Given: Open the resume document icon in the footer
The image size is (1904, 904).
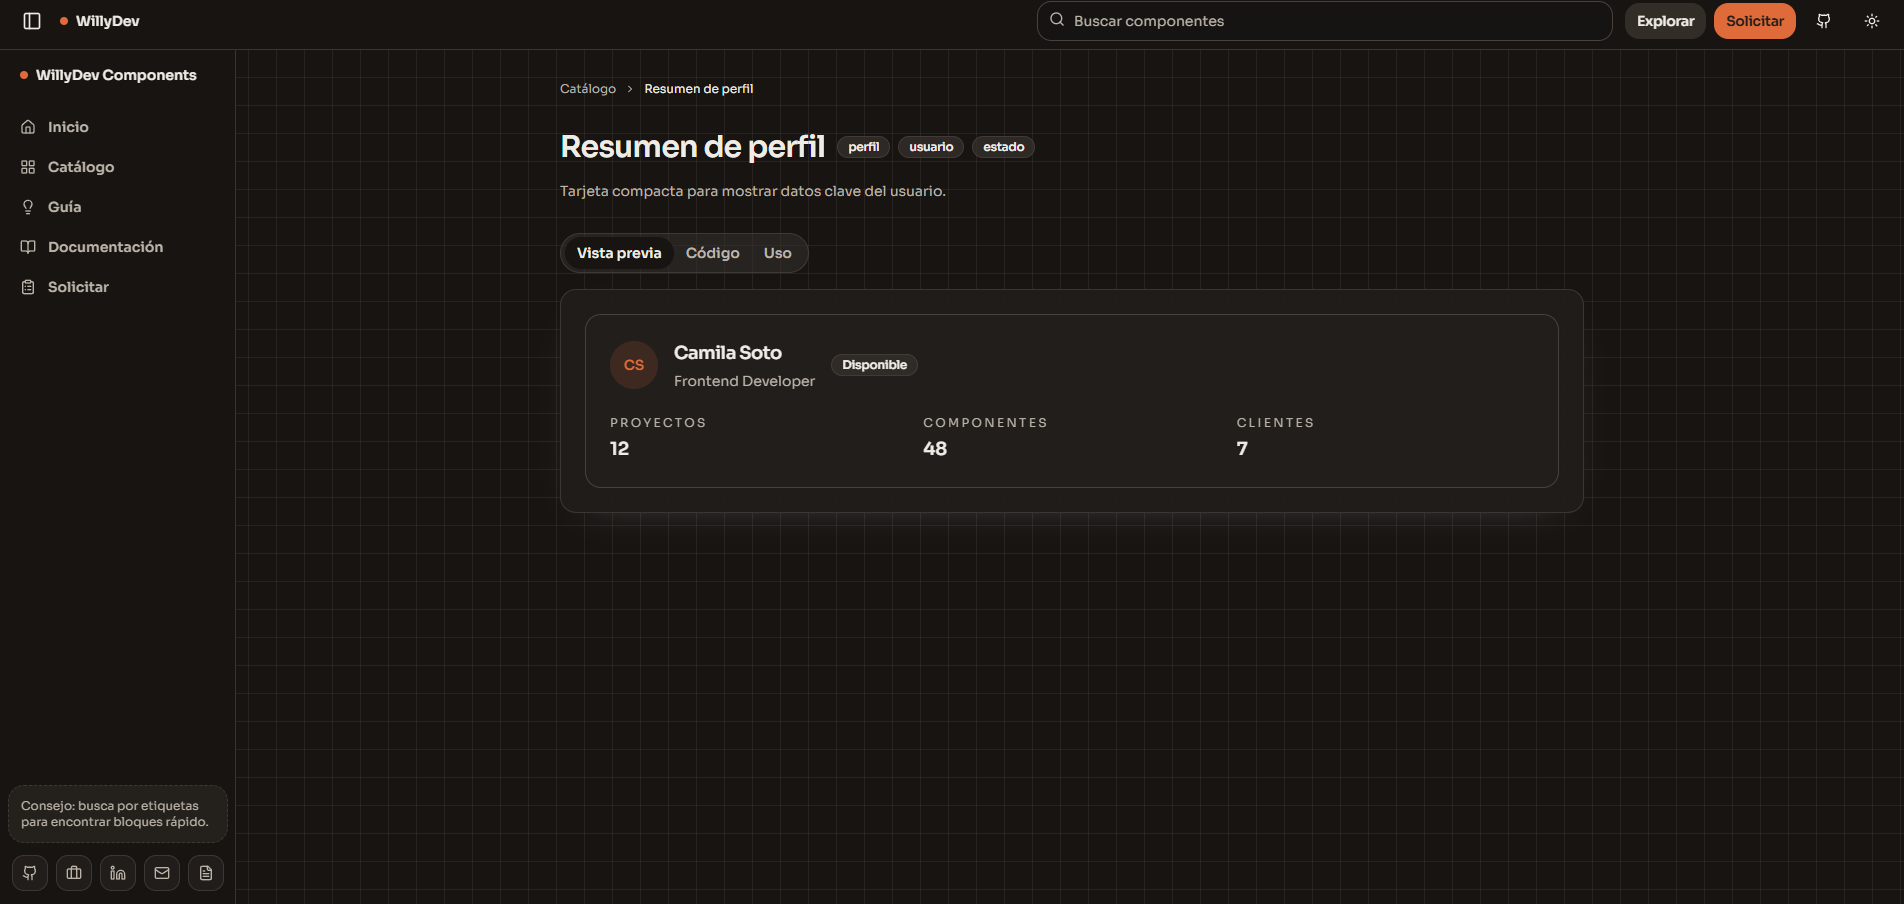Looking at the screenshot, I should (205, 872).
